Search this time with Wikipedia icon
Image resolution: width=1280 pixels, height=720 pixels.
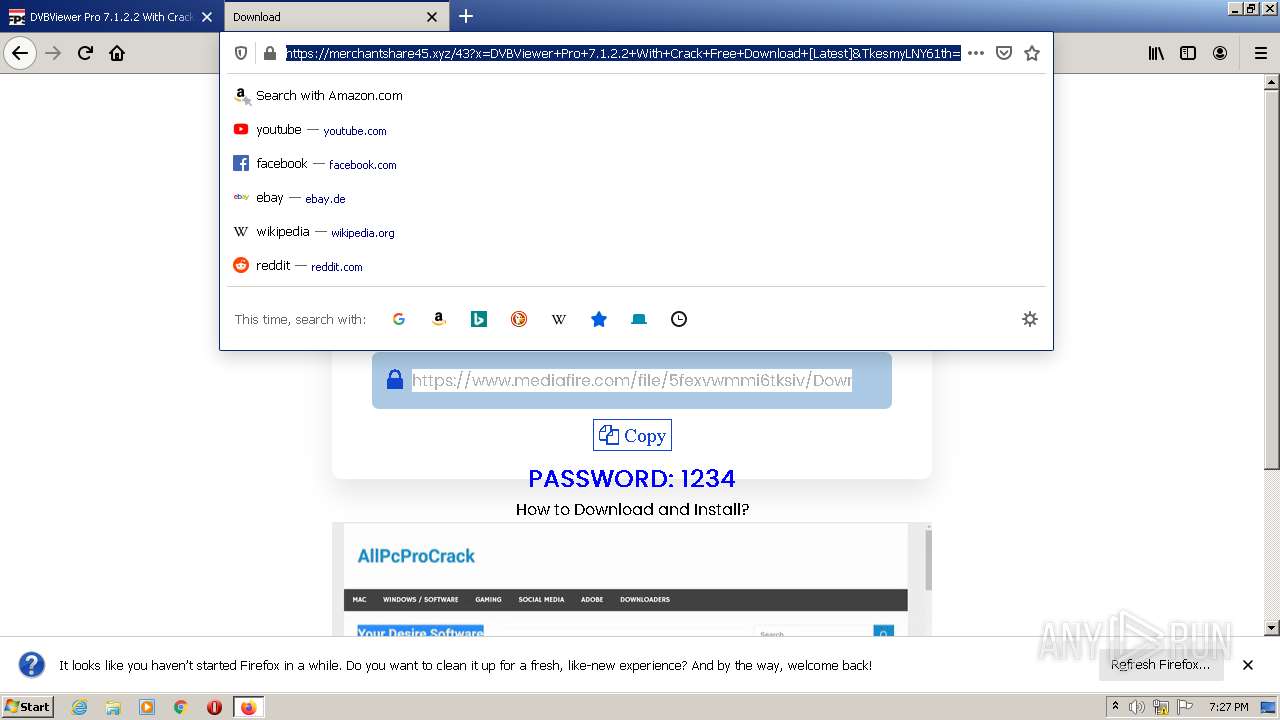pyautogui.click(x=559, y=319)
